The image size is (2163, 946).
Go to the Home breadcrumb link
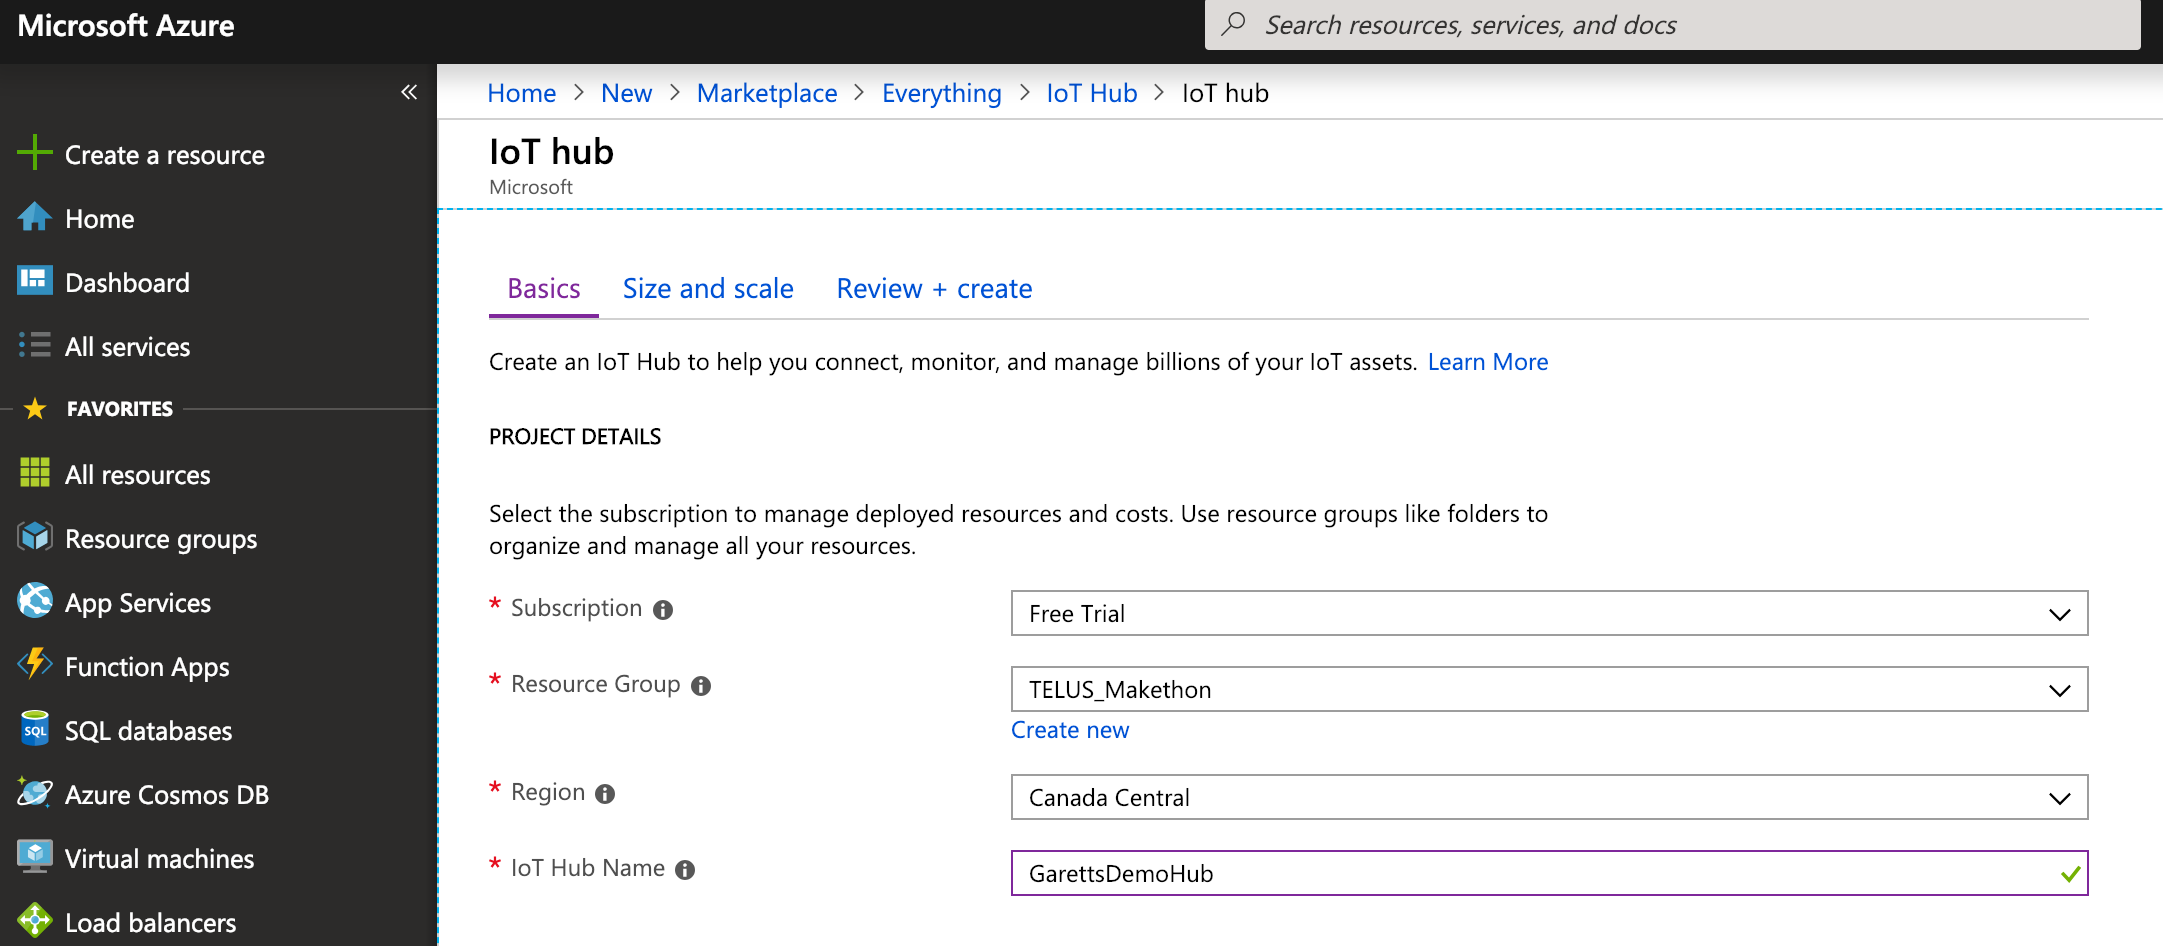[x=522, y=93]
